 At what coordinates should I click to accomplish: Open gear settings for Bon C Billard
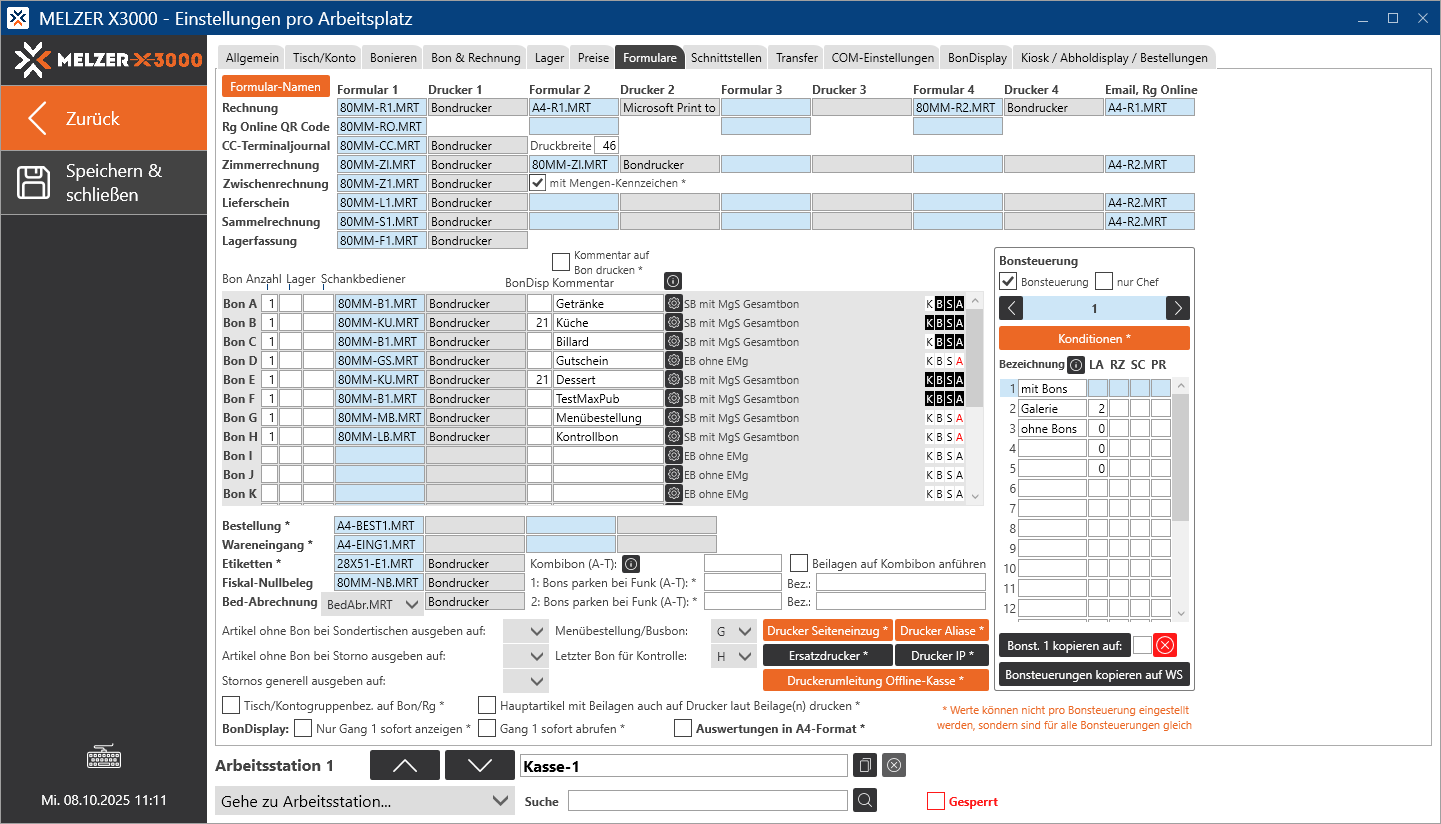[x=674, y=341]
